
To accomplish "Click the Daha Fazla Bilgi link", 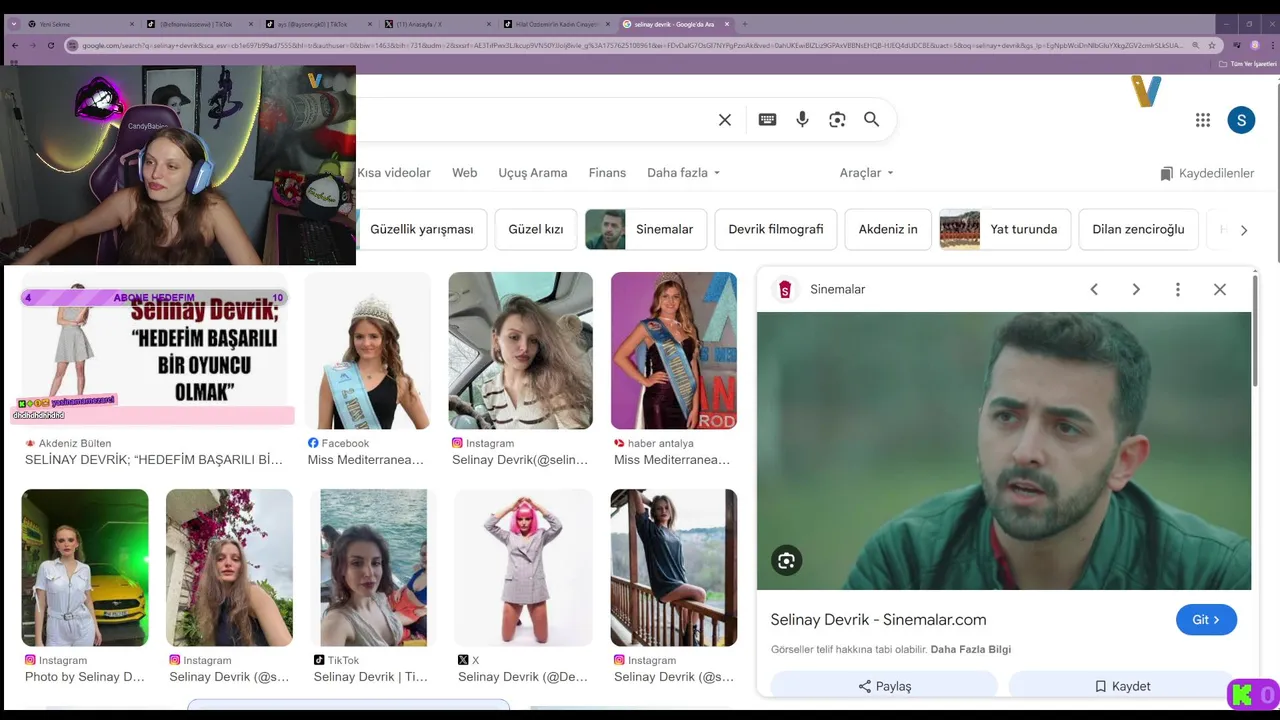I will coord(970,649).
